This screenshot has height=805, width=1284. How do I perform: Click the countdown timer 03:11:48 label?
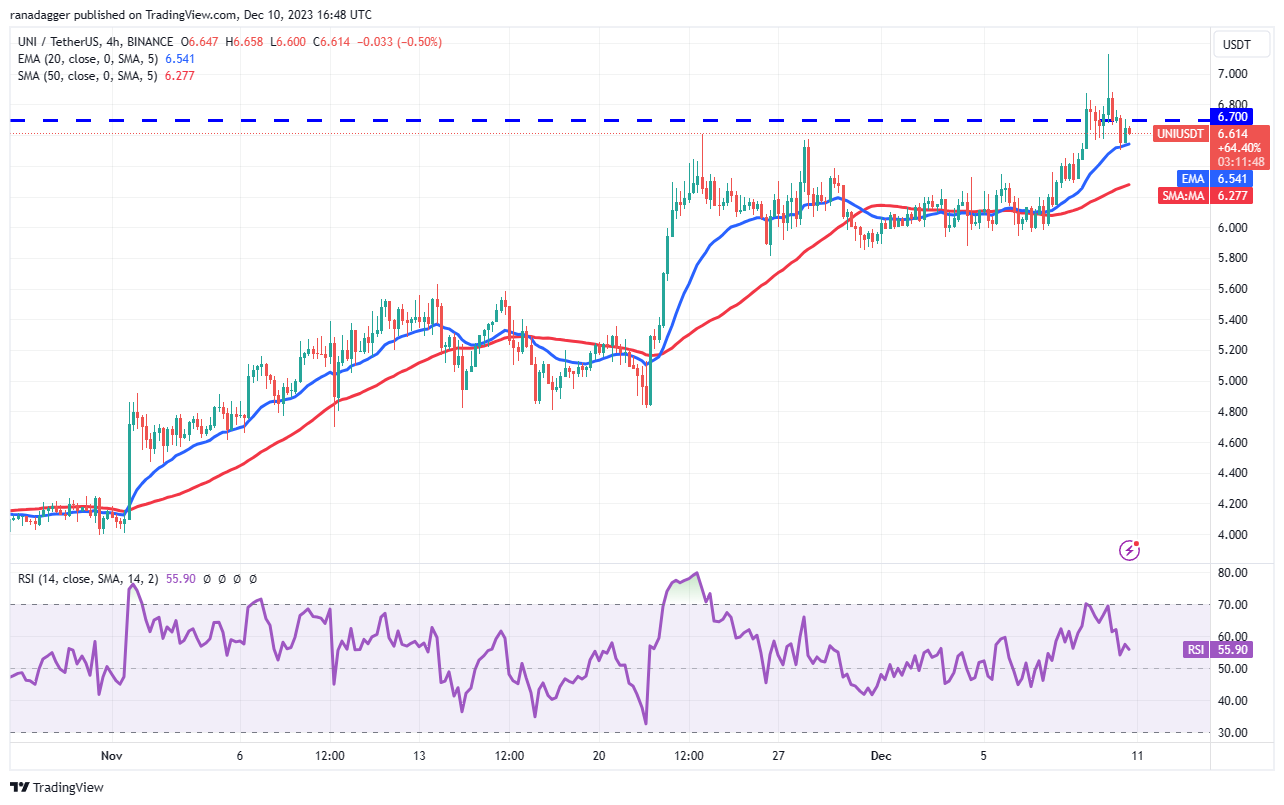[x=1240, y=161]
